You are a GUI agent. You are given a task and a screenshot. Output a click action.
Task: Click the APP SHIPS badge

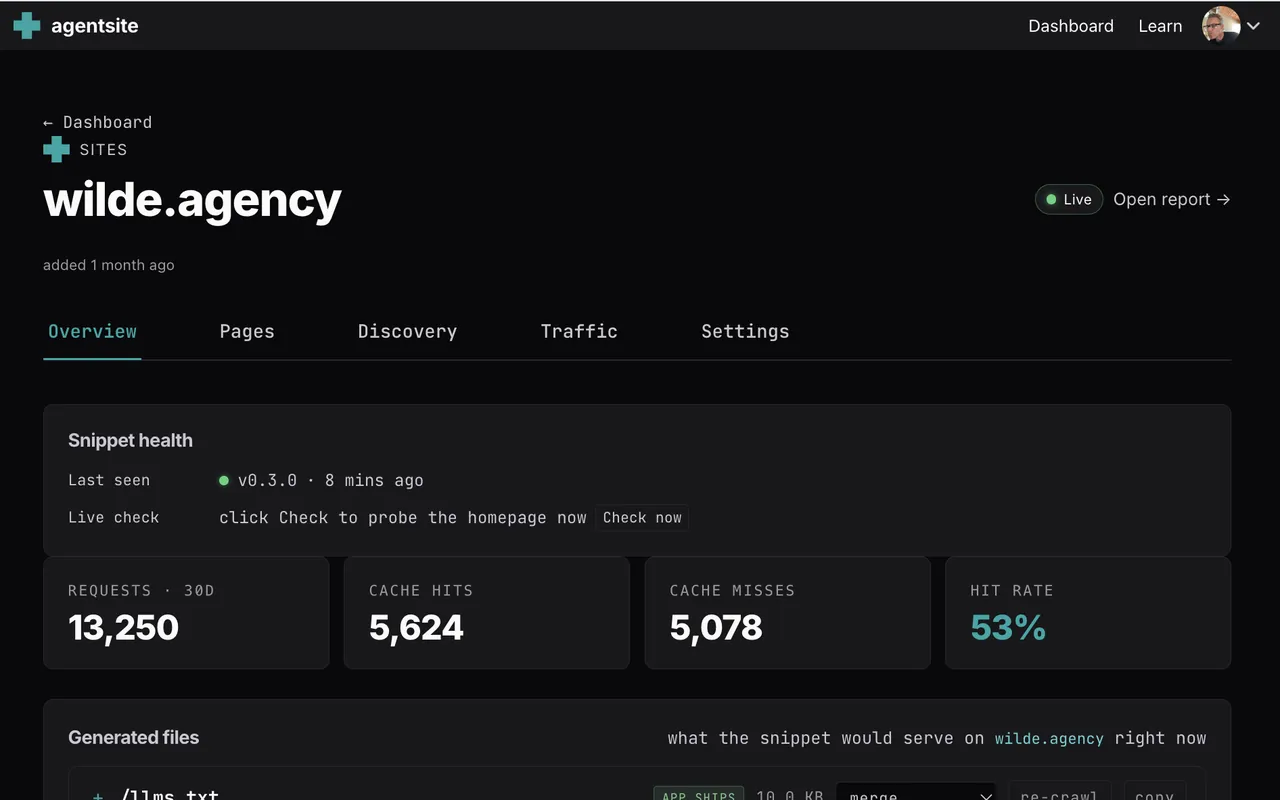click(x=699, y=795)
